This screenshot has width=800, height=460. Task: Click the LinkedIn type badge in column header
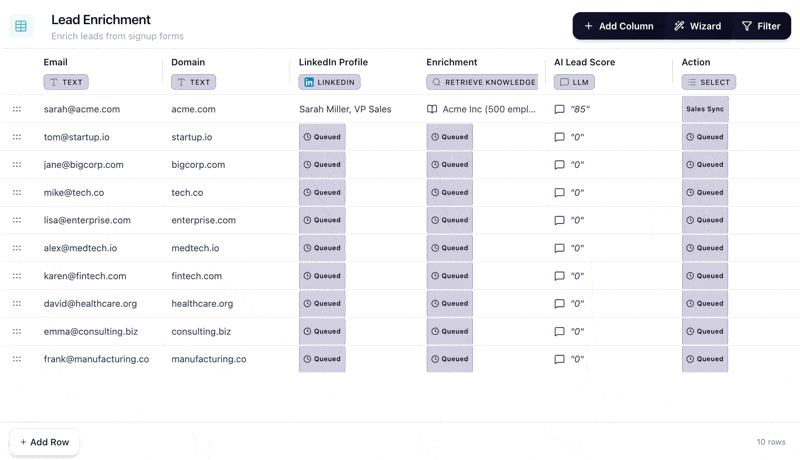click(329, 82)
